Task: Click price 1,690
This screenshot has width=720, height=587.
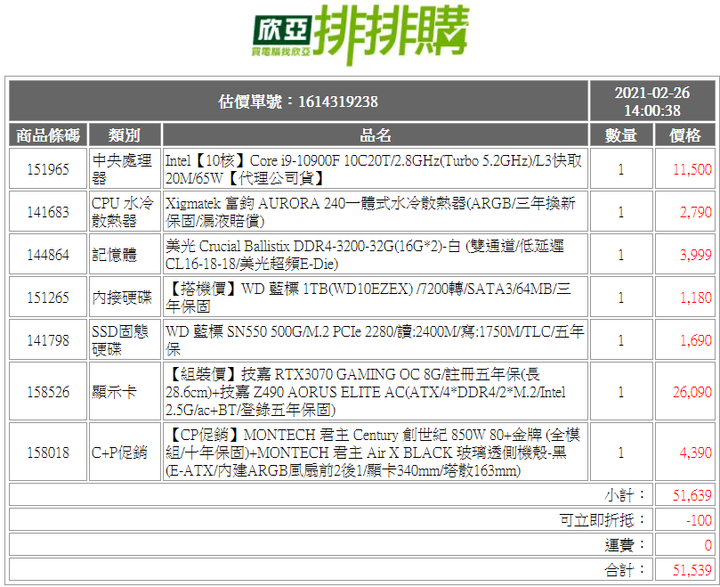Action: click(x=696, y=340)
